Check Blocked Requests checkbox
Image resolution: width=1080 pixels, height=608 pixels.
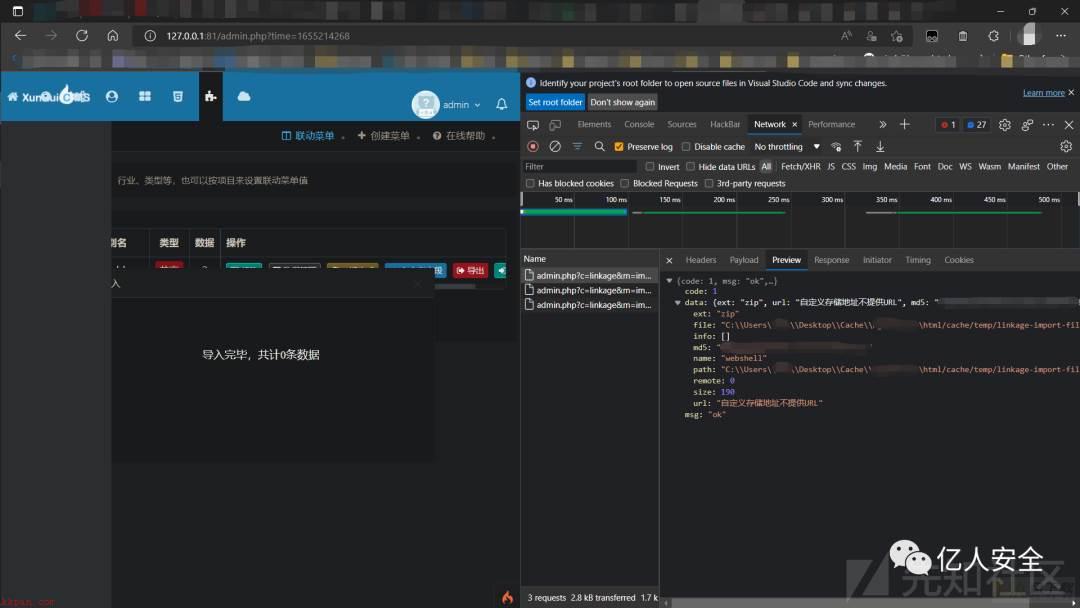tap(625, 184)
